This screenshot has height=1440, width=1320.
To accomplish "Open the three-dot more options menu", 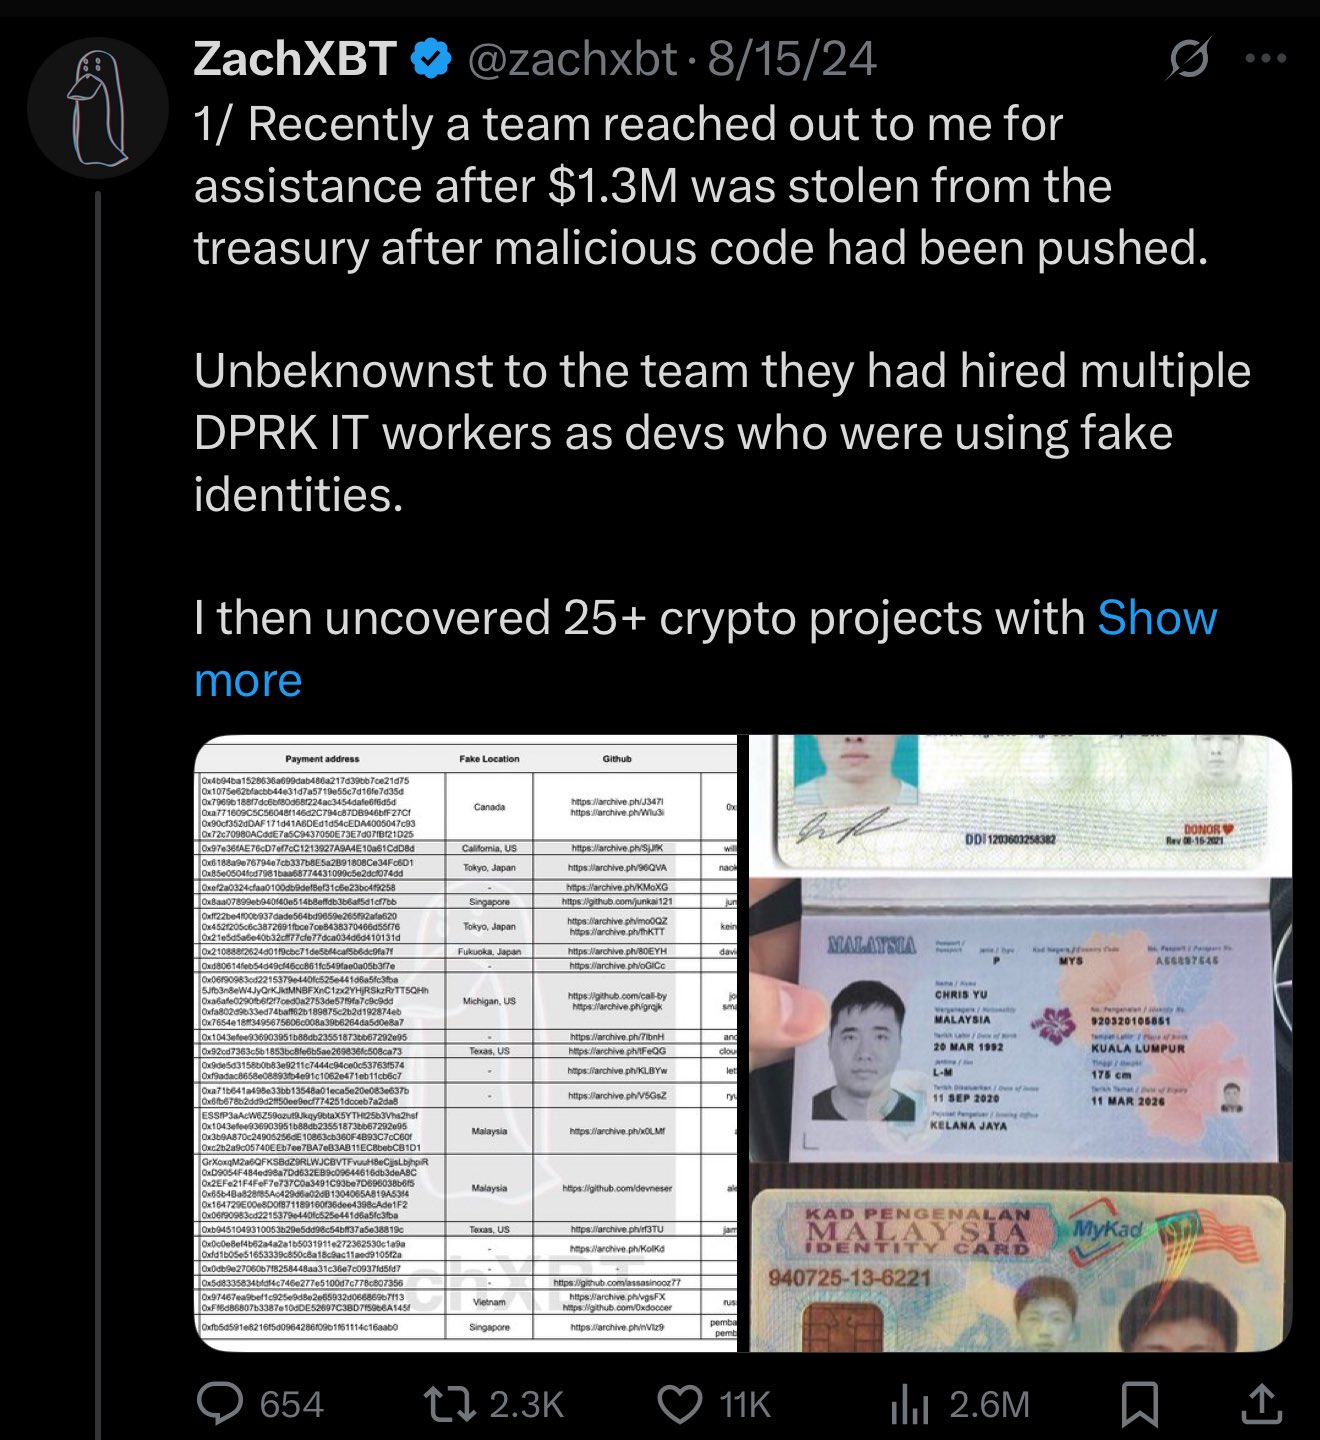I will (x=1266, y=59).
